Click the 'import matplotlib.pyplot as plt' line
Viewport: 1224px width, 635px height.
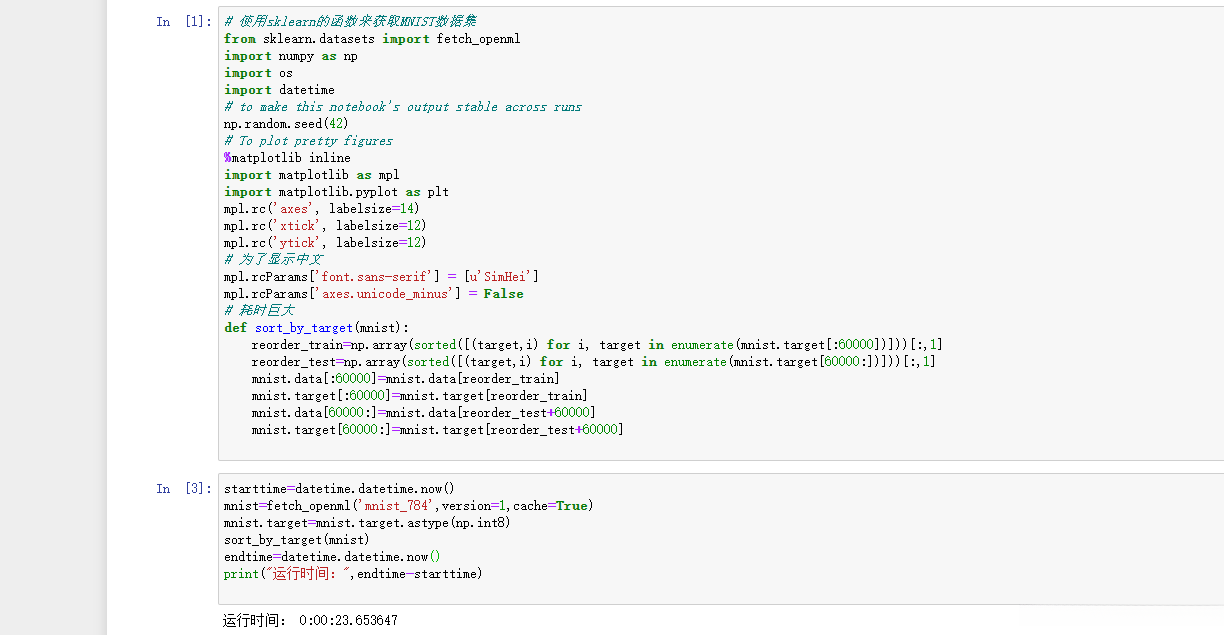[x=336, y=192]
